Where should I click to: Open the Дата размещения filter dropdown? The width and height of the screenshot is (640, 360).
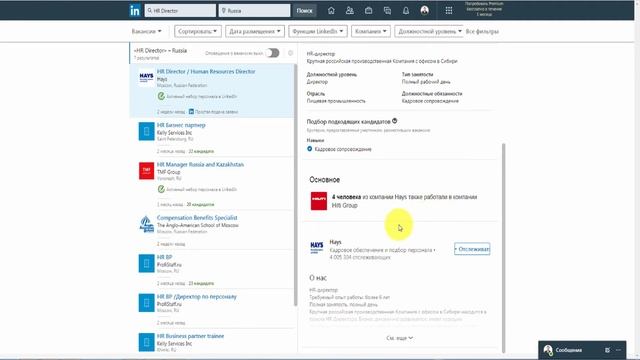[x=255, y=31]
